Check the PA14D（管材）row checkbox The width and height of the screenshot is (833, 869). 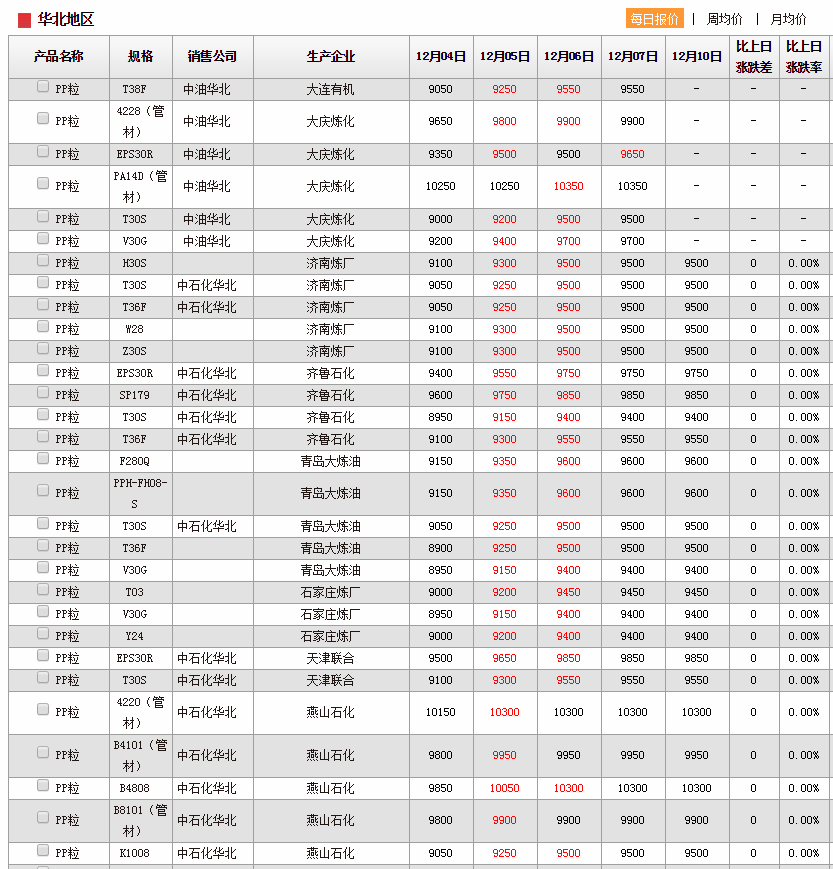(43, 184)
